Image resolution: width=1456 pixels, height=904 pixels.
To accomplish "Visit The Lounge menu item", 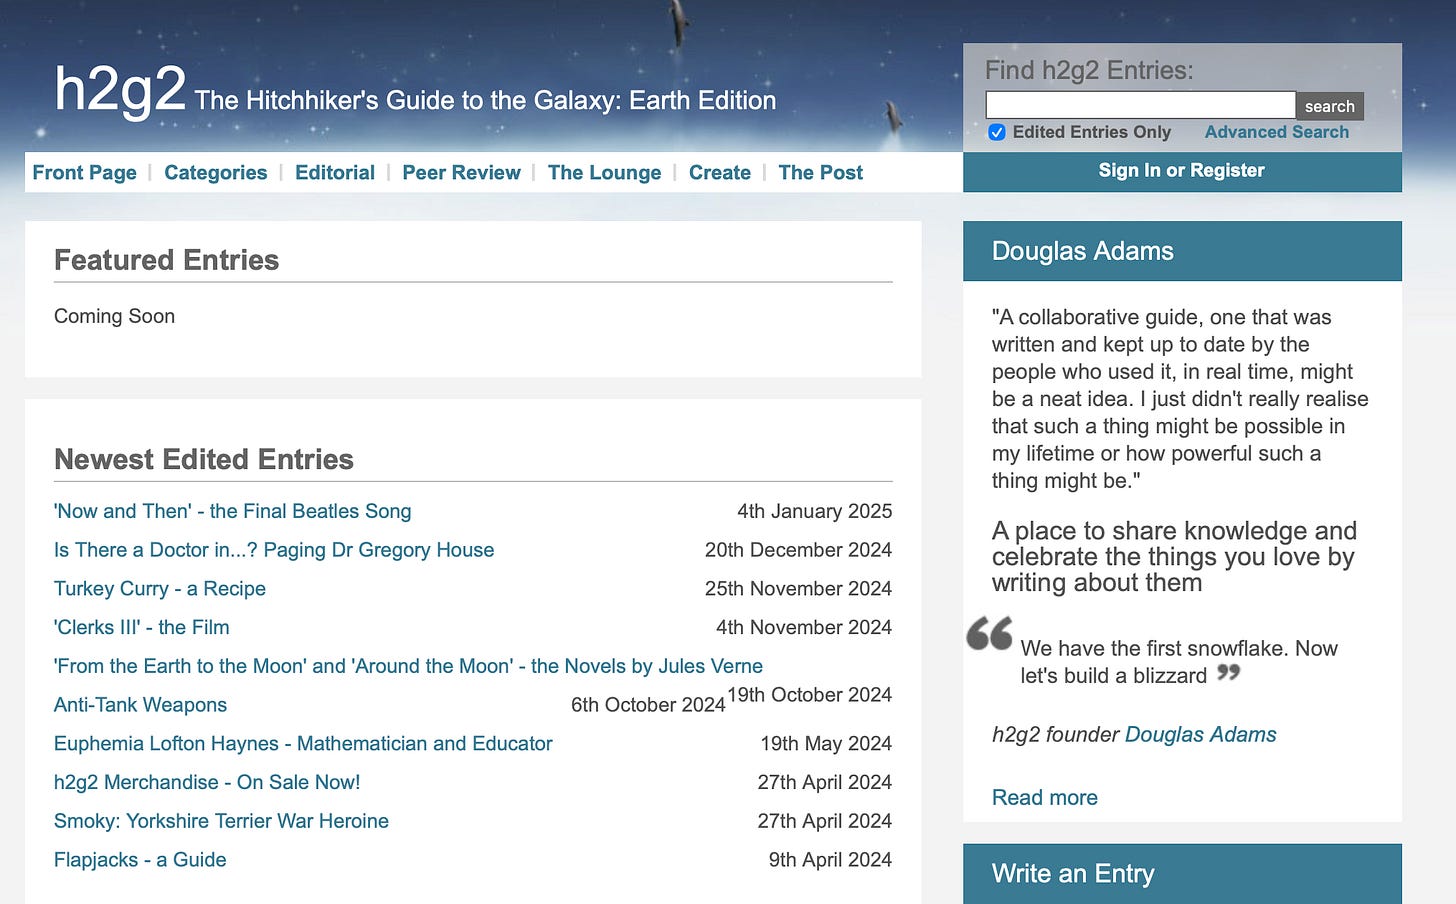I will click(x=604, y=172).
